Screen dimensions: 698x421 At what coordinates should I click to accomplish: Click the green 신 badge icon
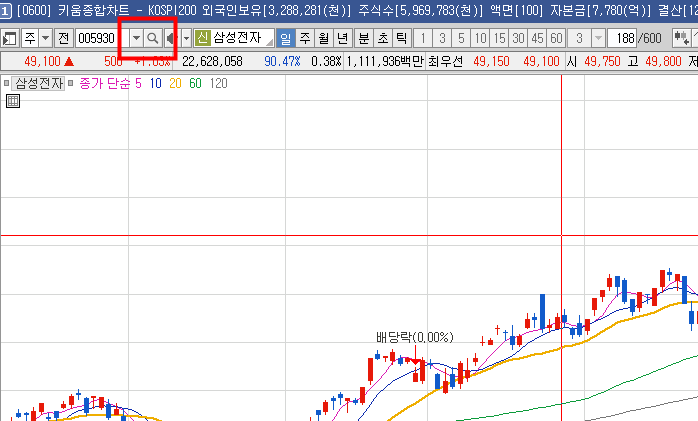tap(203, 38)
